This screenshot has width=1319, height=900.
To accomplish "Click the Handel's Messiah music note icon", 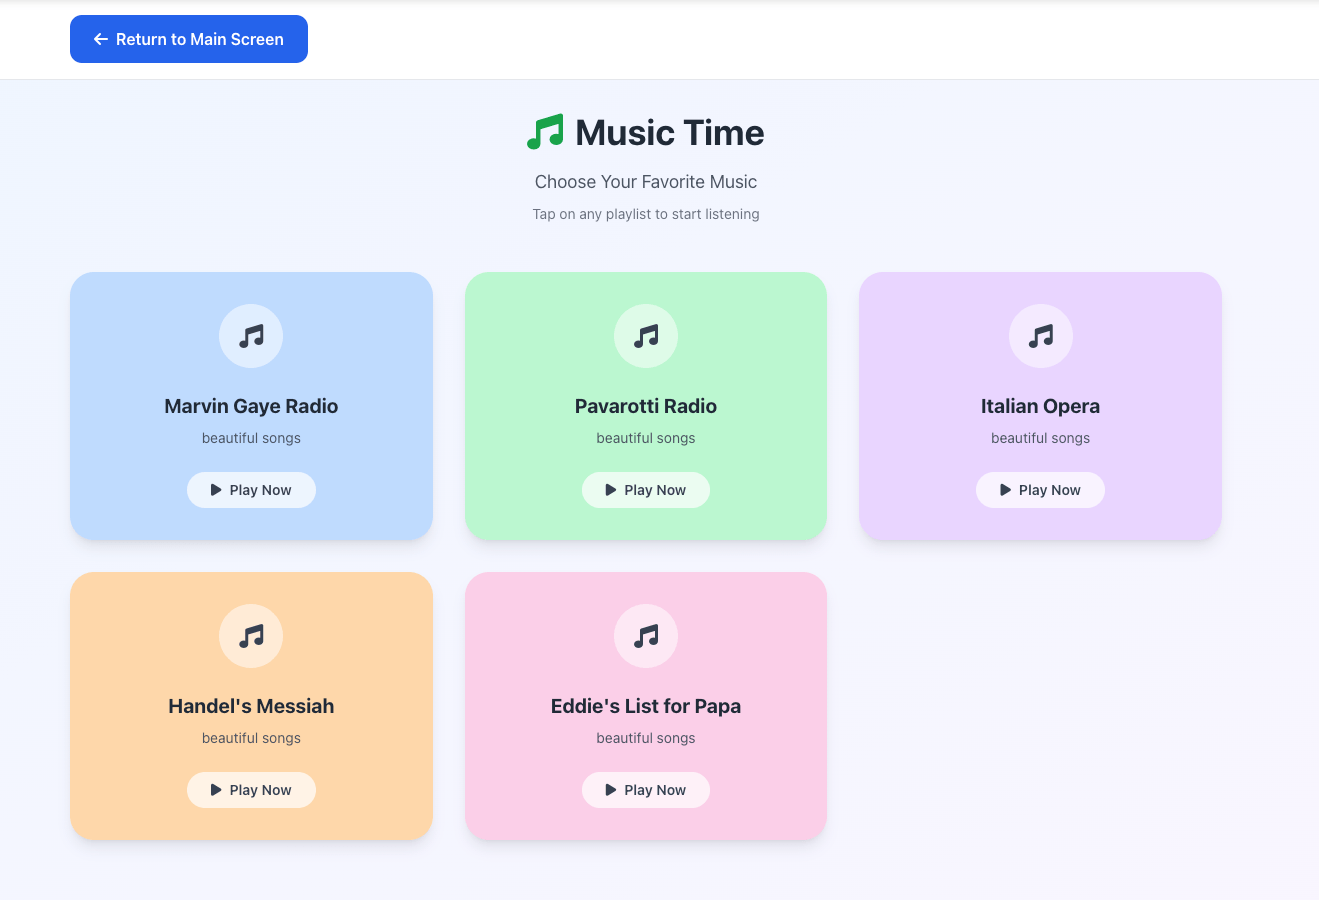I will (251, 636).
